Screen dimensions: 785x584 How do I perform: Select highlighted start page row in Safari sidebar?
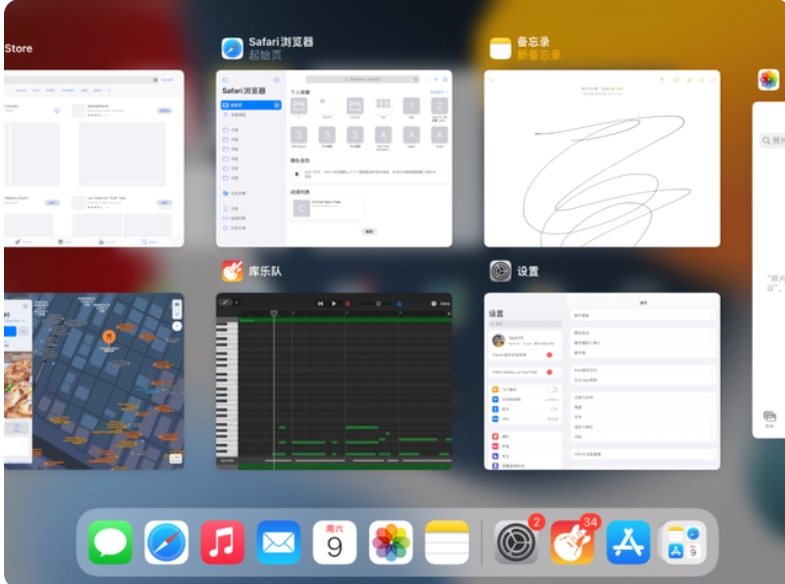tap(251, 105)
